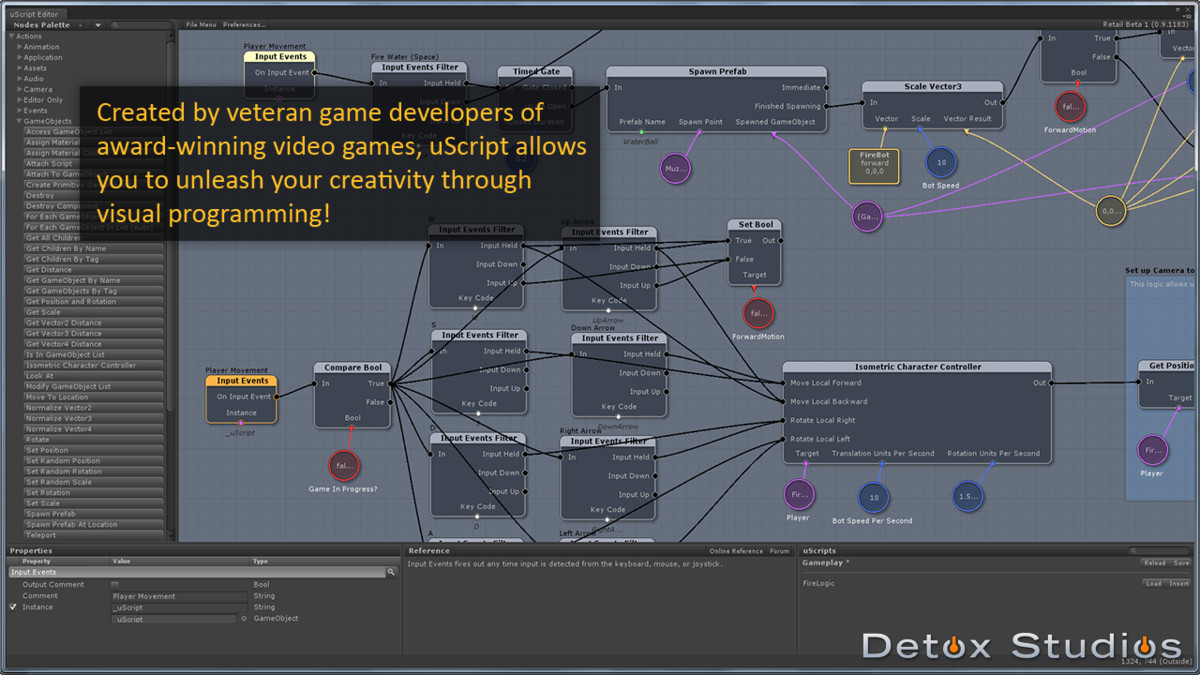This screenshot has height=675, width=1200.
Task: Select the Timed Gate node header
Action: [x=536, y=72]
